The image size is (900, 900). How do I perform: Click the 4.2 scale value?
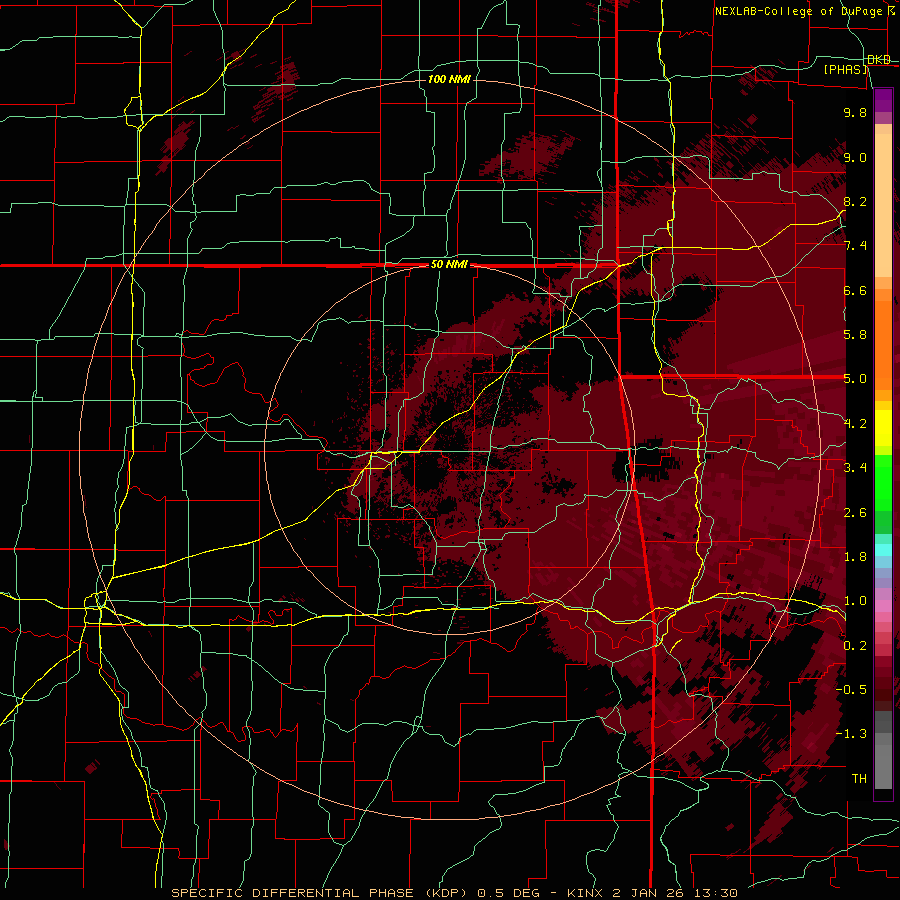[x=855, y=424]
